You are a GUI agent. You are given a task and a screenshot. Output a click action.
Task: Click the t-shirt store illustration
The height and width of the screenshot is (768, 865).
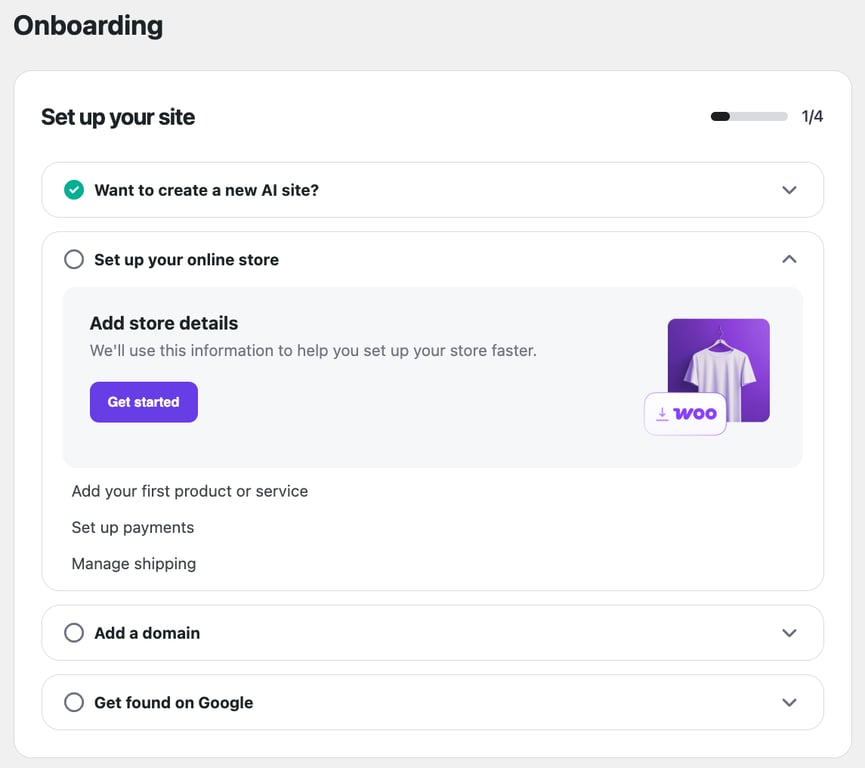(718, 365)
